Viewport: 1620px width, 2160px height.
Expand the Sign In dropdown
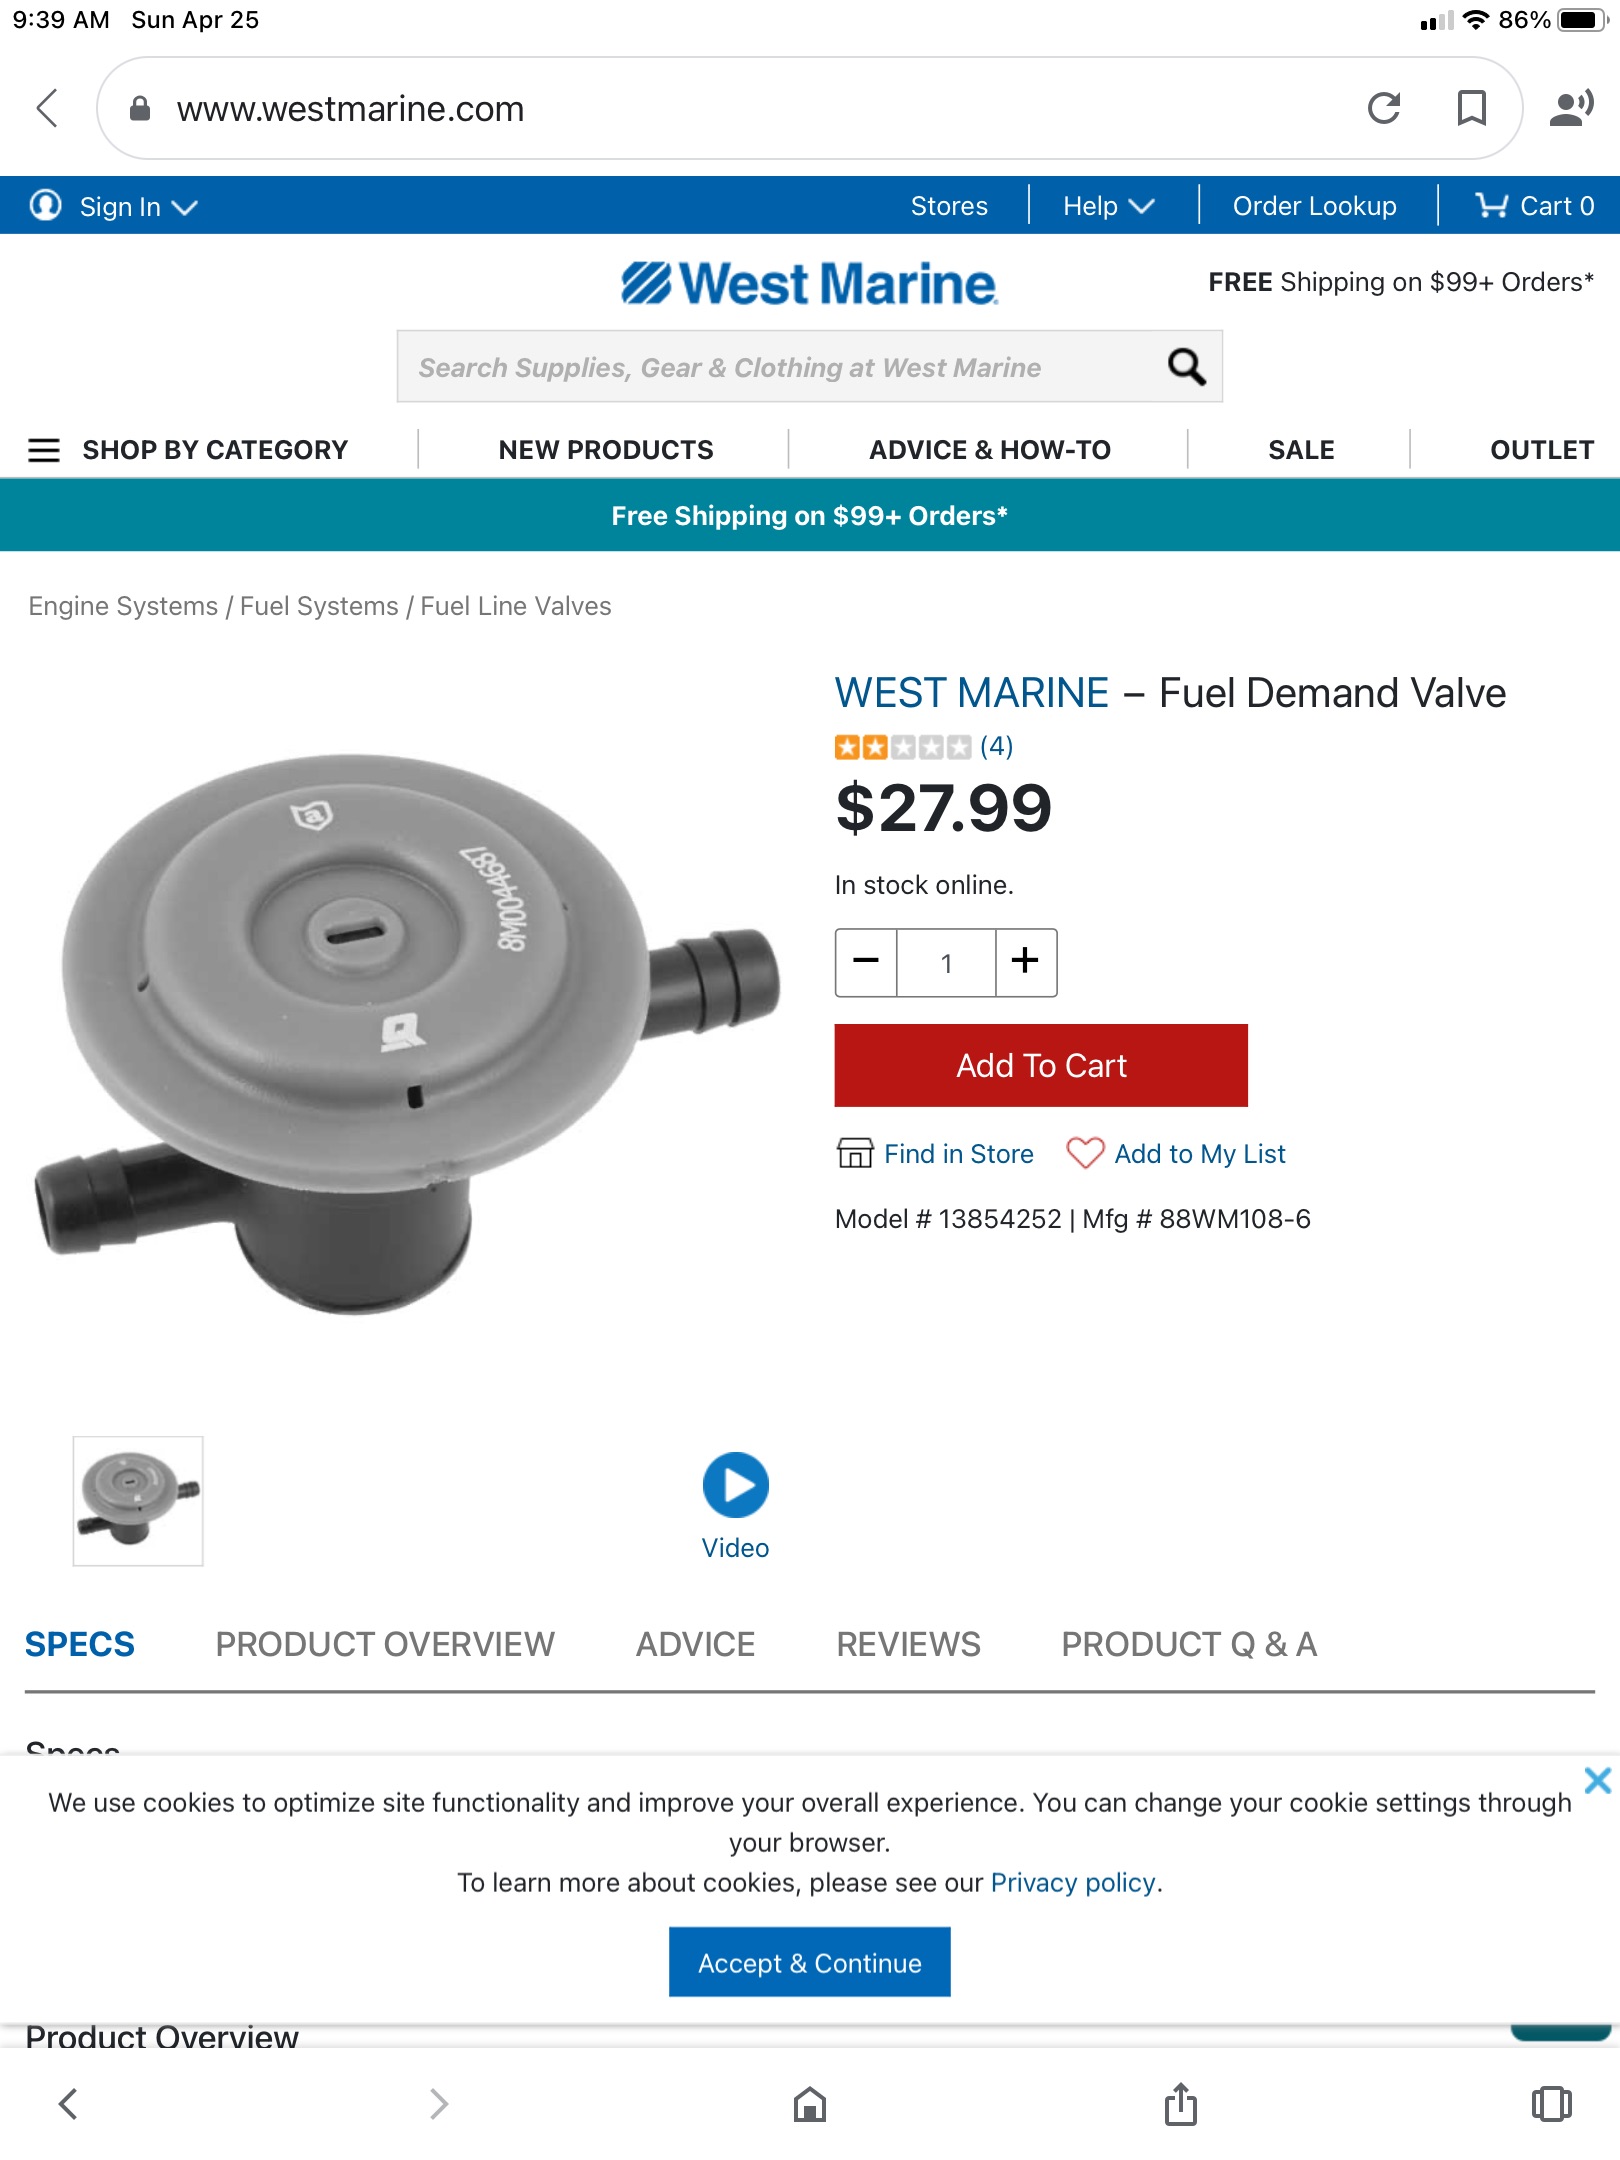114,206
